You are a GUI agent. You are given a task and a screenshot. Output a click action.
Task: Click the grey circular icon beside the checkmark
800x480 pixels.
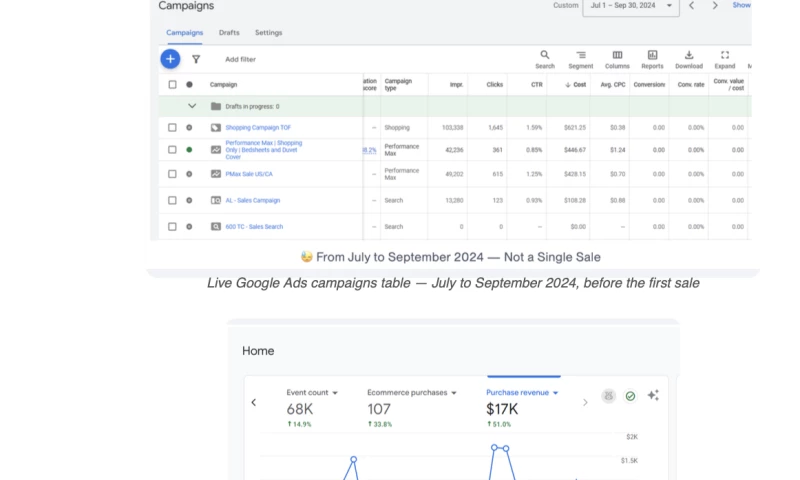[x=608, y=396]
